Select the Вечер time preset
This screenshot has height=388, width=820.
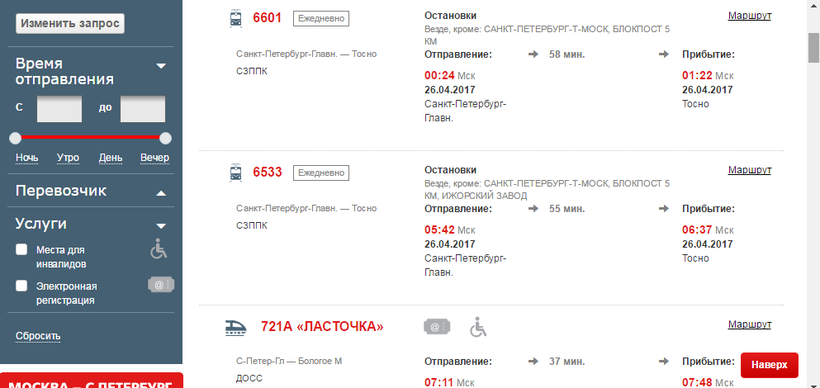coord(155,158)
